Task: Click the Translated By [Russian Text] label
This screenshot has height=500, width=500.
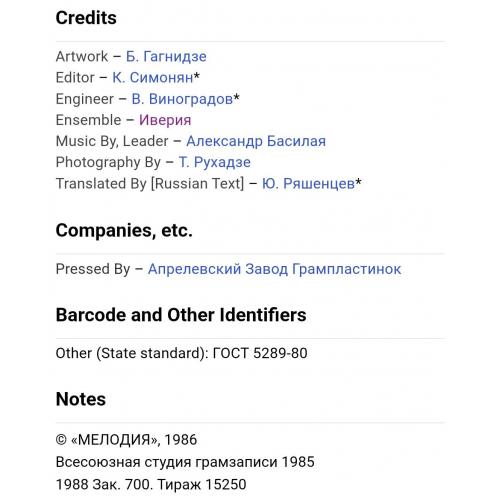Action: [150, 184]
